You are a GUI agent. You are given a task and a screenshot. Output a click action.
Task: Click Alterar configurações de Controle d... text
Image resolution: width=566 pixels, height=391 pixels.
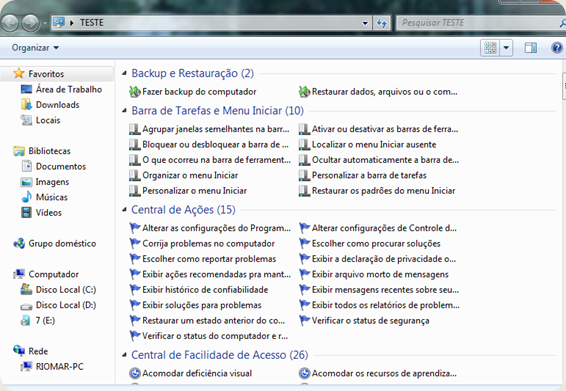[x=384, y=228]
